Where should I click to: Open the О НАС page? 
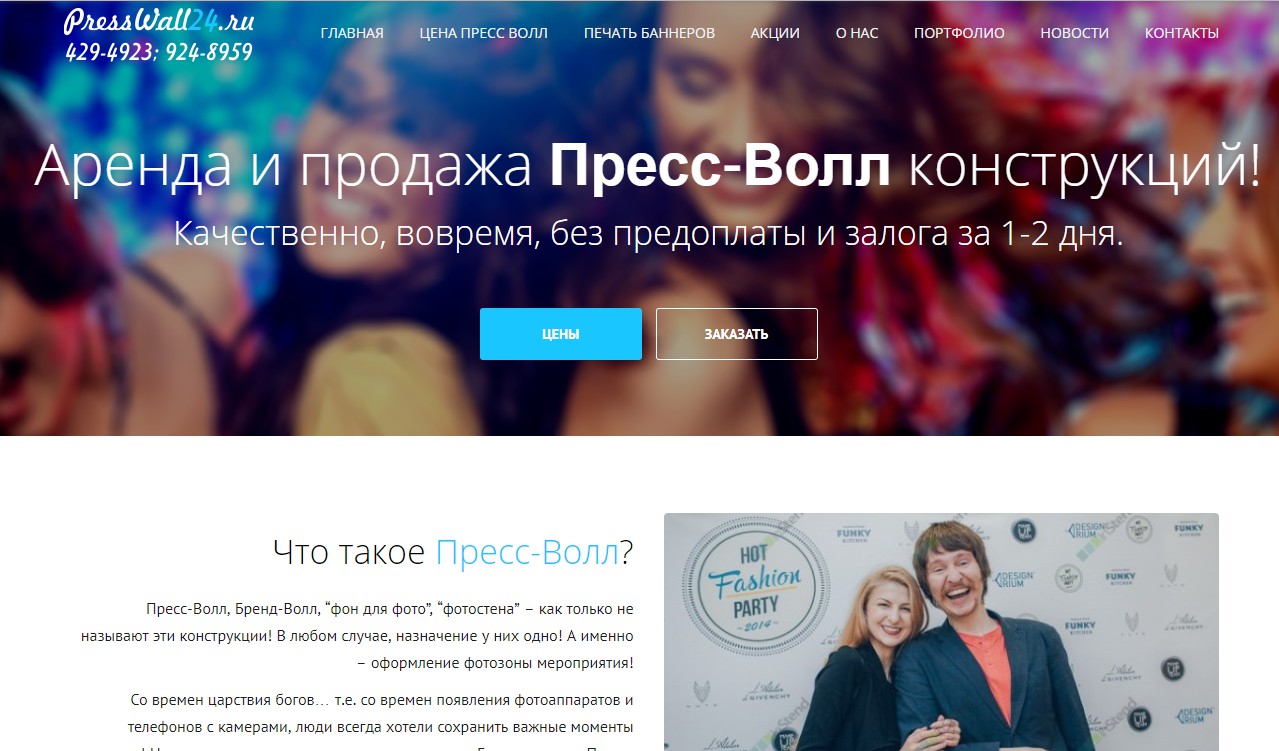[x=857, y=33]
